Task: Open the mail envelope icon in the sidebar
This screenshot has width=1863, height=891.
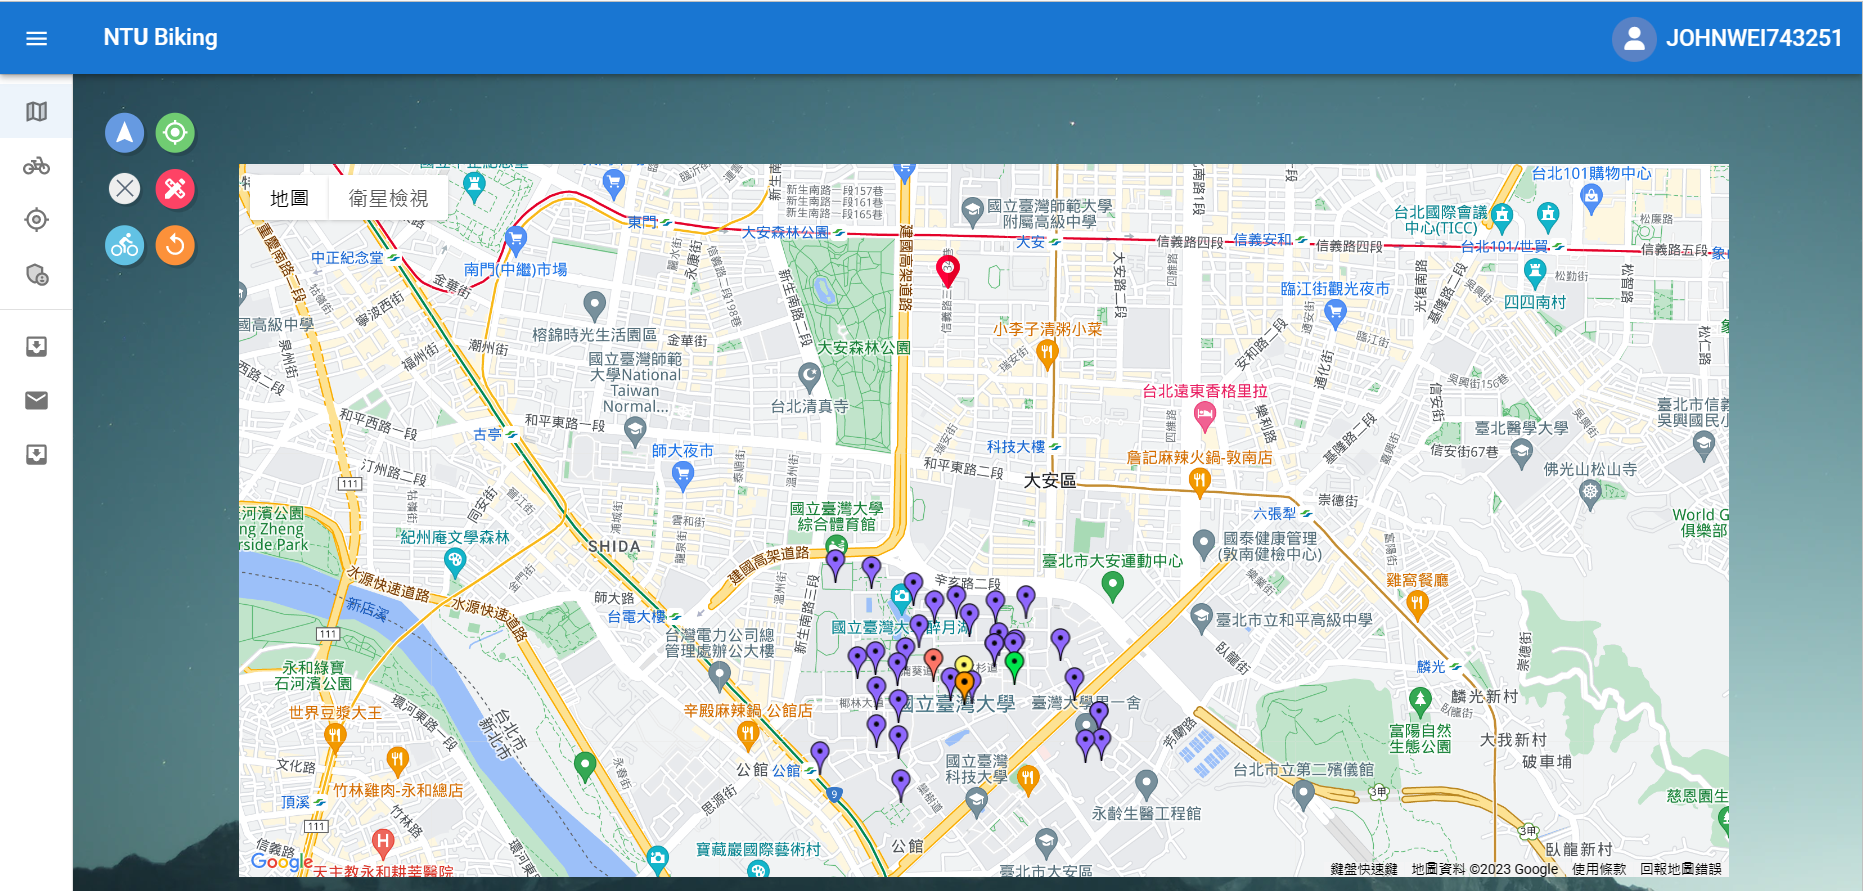Action: click(37, 401)
